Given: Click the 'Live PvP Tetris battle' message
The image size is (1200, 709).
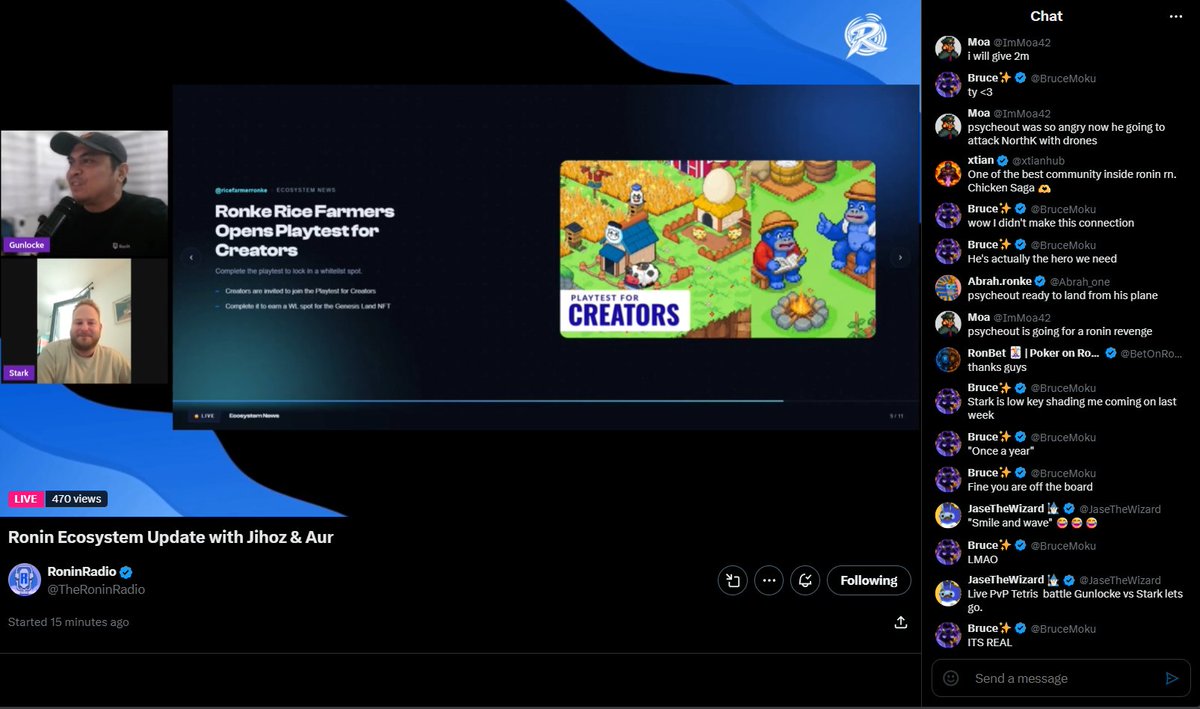Looking at the screenshot, I should point(1075,601).
